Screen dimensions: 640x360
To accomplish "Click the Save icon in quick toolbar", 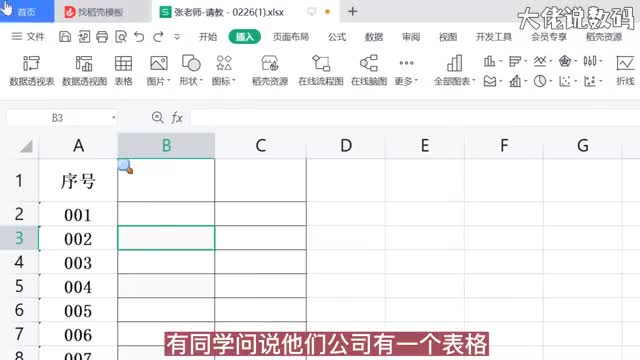I will point(65,37).
